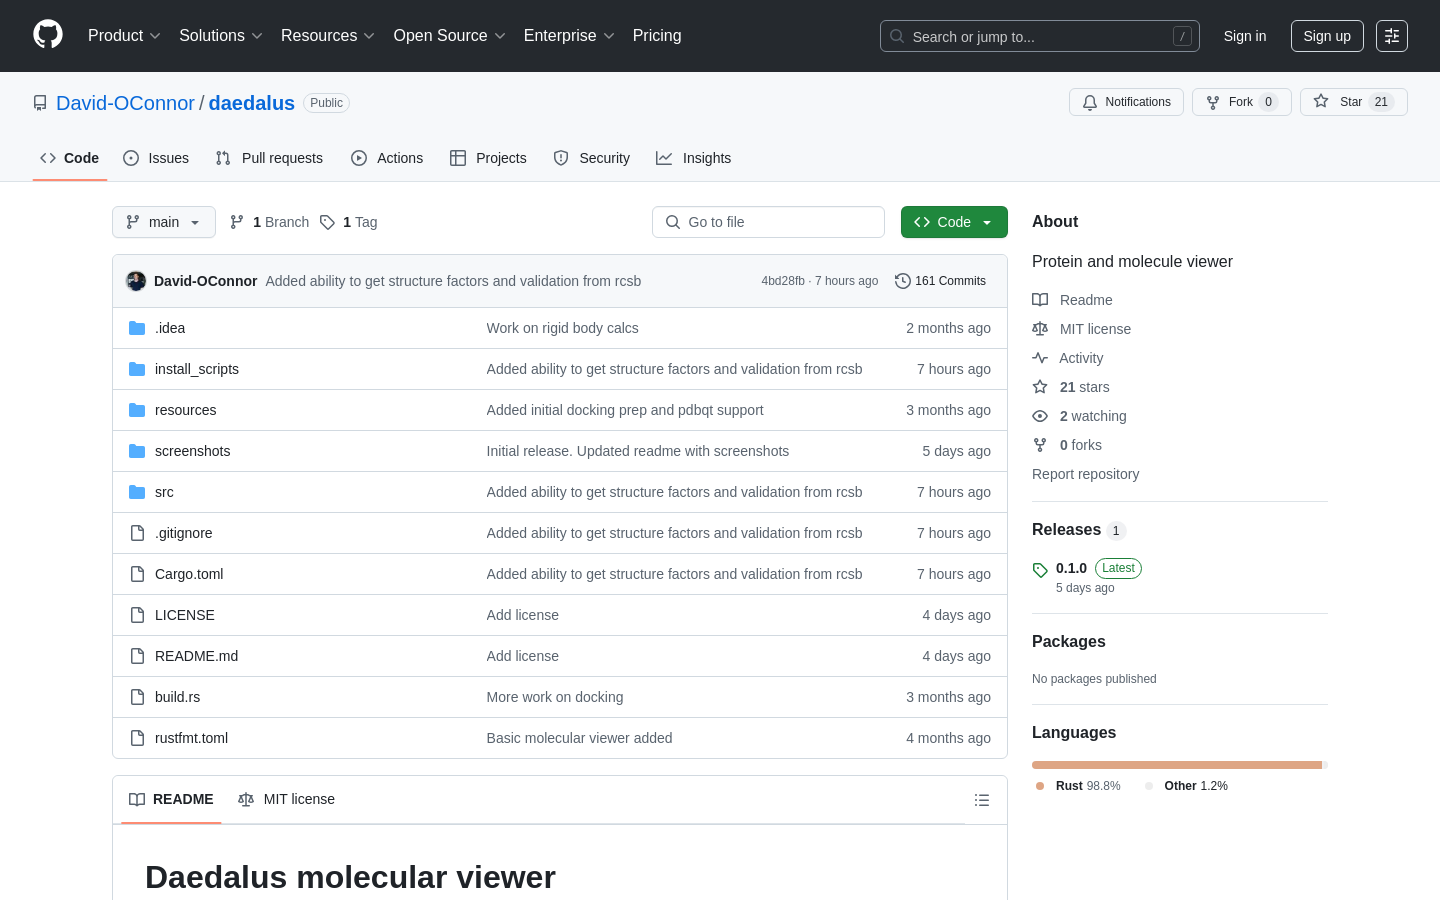Click the install_scripts folder icon

click(137, 369)
